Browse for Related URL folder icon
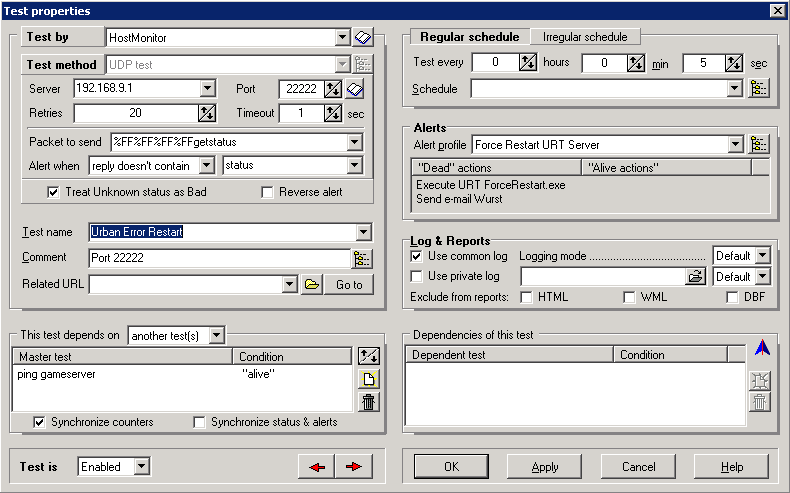Screen dimensions: 790x493 point(312,285)
